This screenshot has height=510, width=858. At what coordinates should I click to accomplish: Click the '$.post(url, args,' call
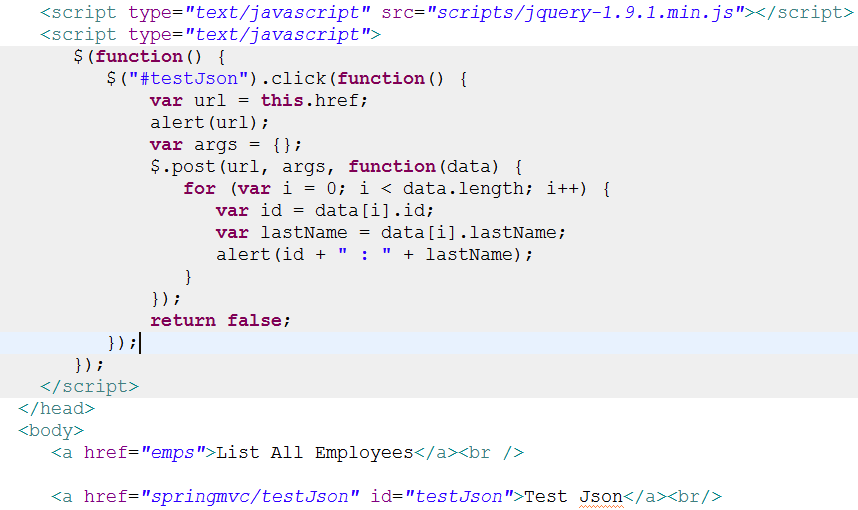click(242, 167)
